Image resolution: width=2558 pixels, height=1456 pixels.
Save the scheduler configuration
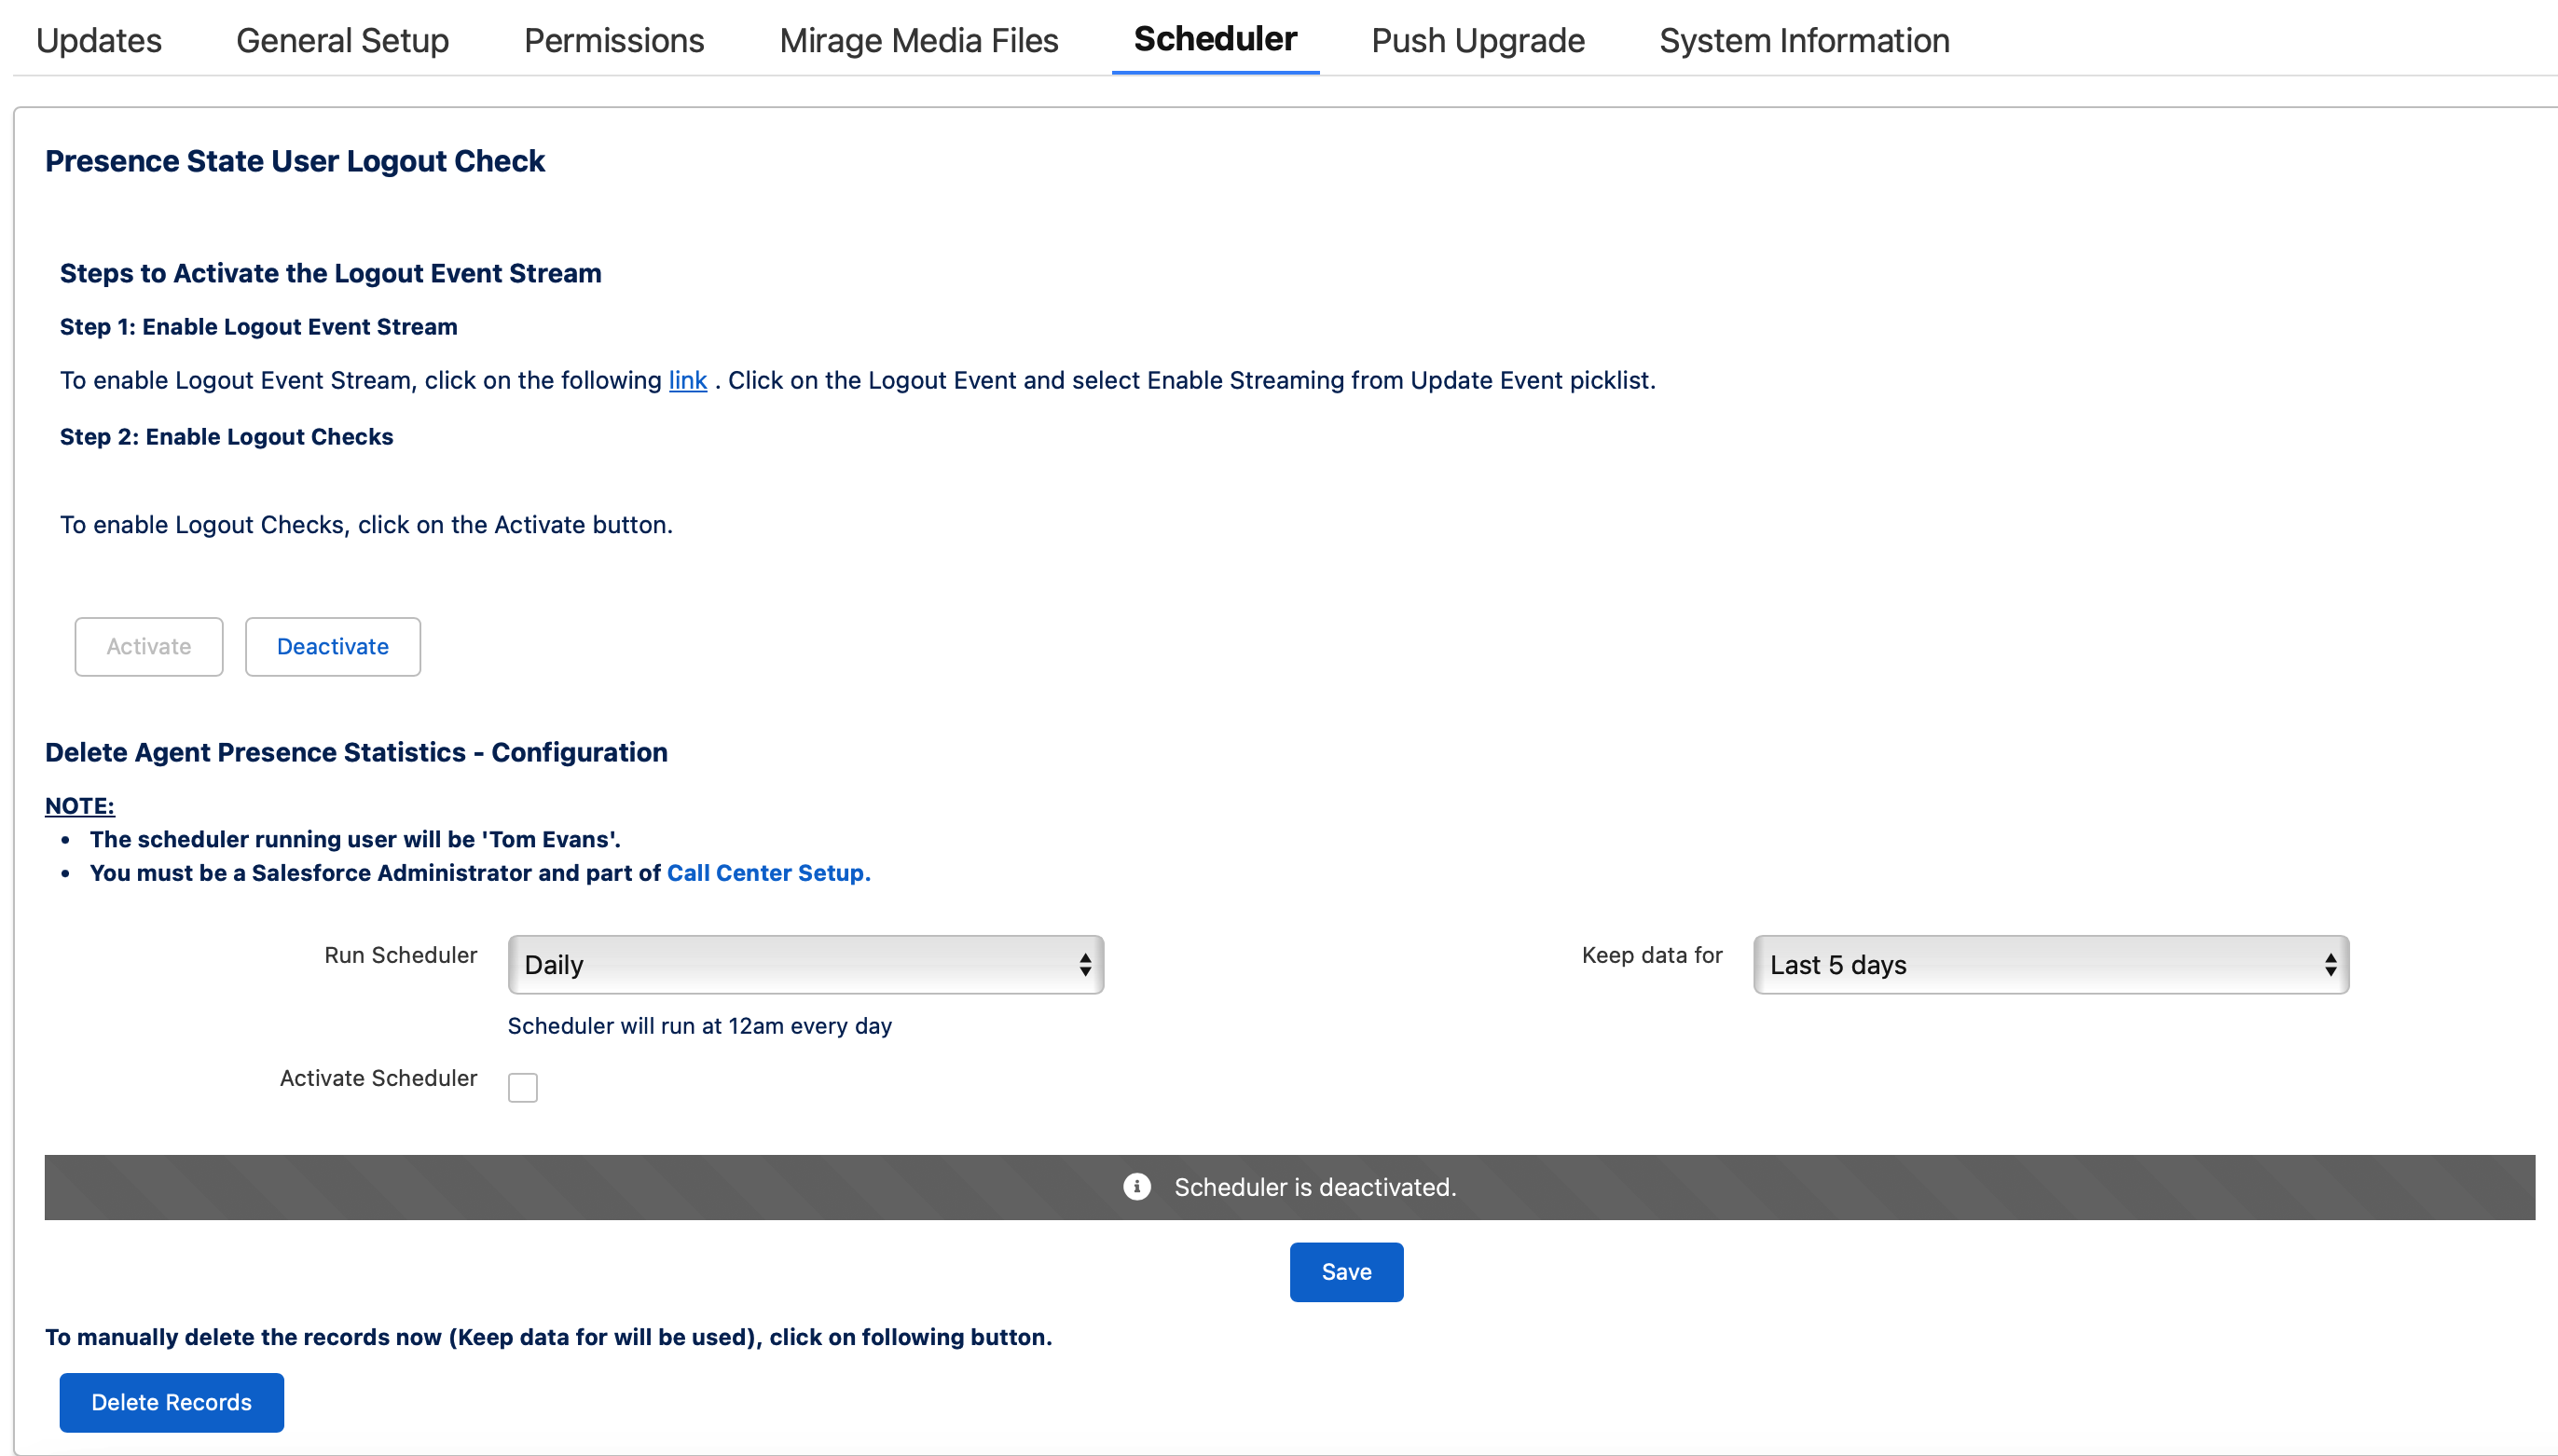click(1346, 1271)
